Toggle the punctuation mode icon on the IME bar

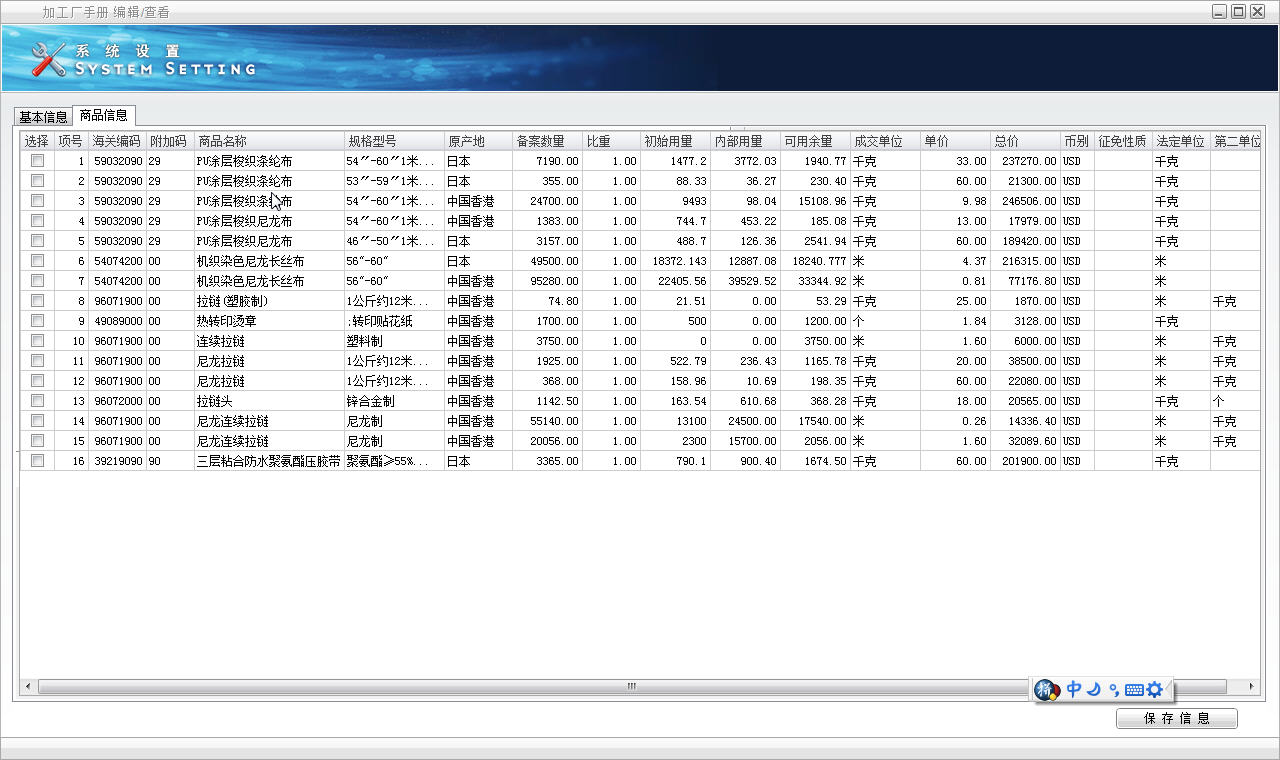click(1113, 689)
